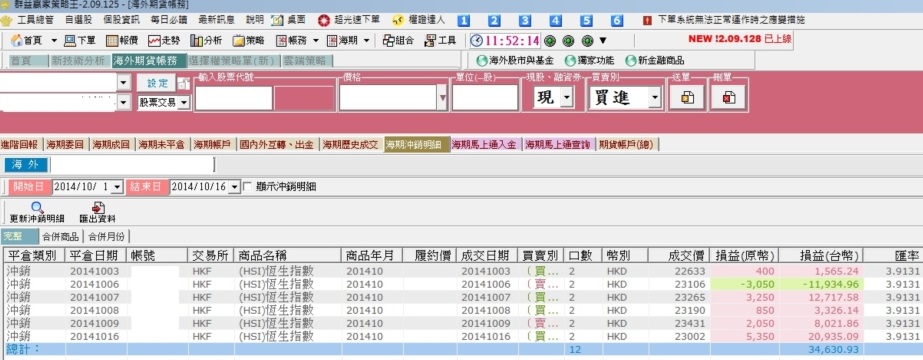The image size is (923, 360).
Task: Sort by the 損益(台幣) column header
Action: click(821, 256)
